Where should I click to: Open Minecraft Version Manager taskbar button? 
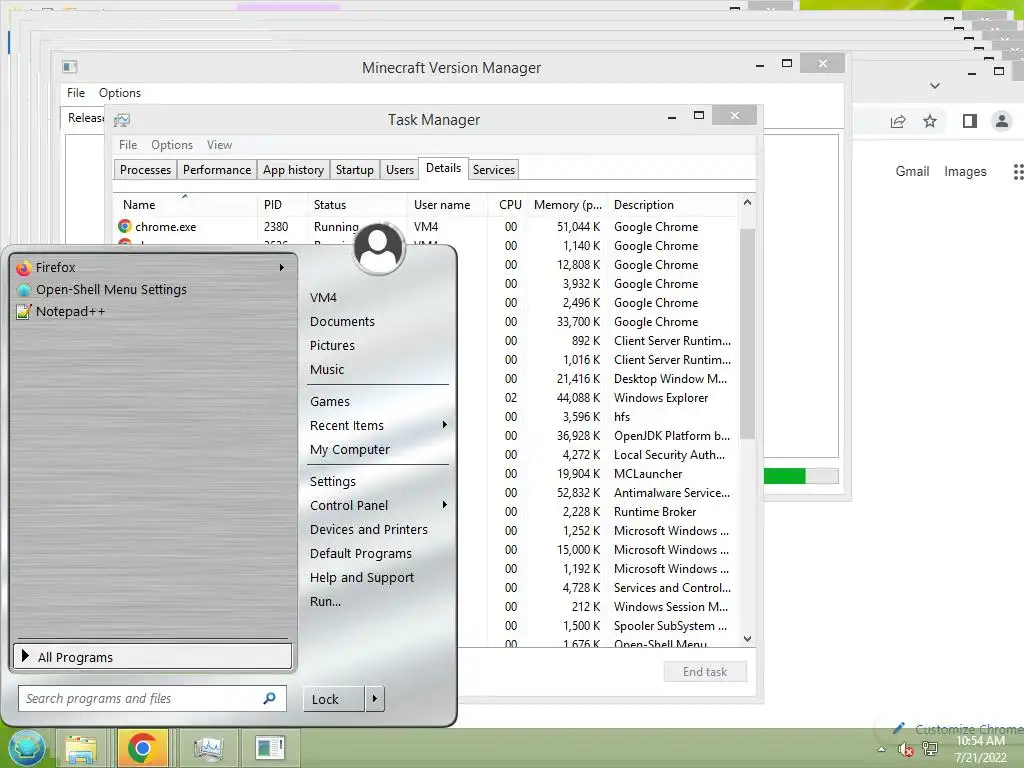[x=270, y=748]
